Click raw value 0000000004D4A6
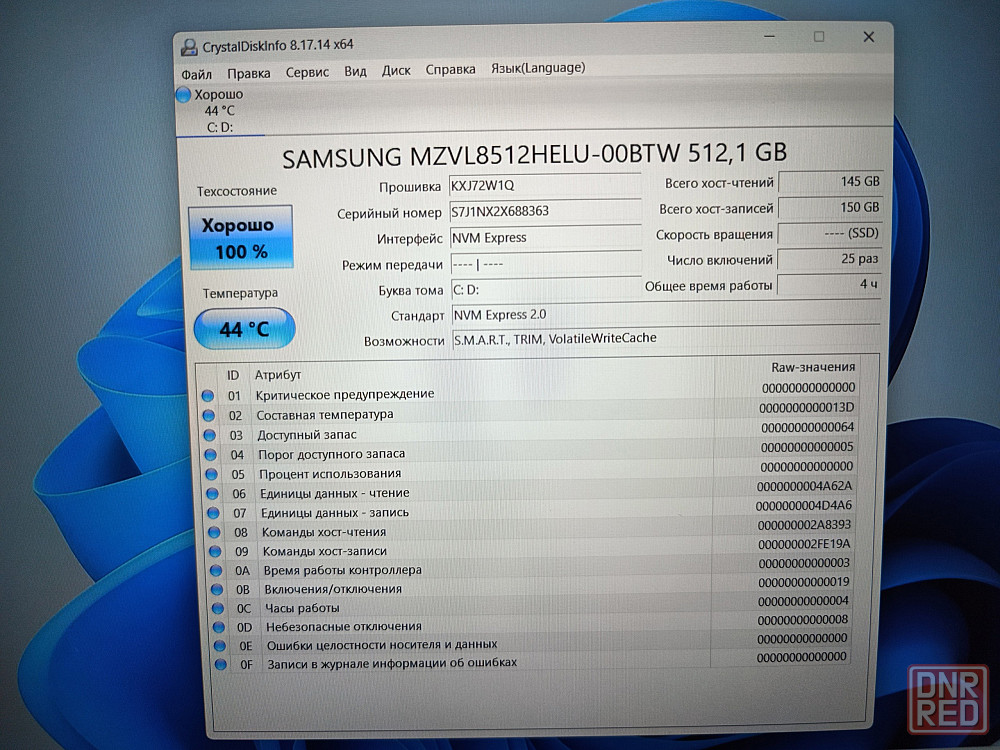This screenshot has width=1000, height=750. click(x=804, y=506)
